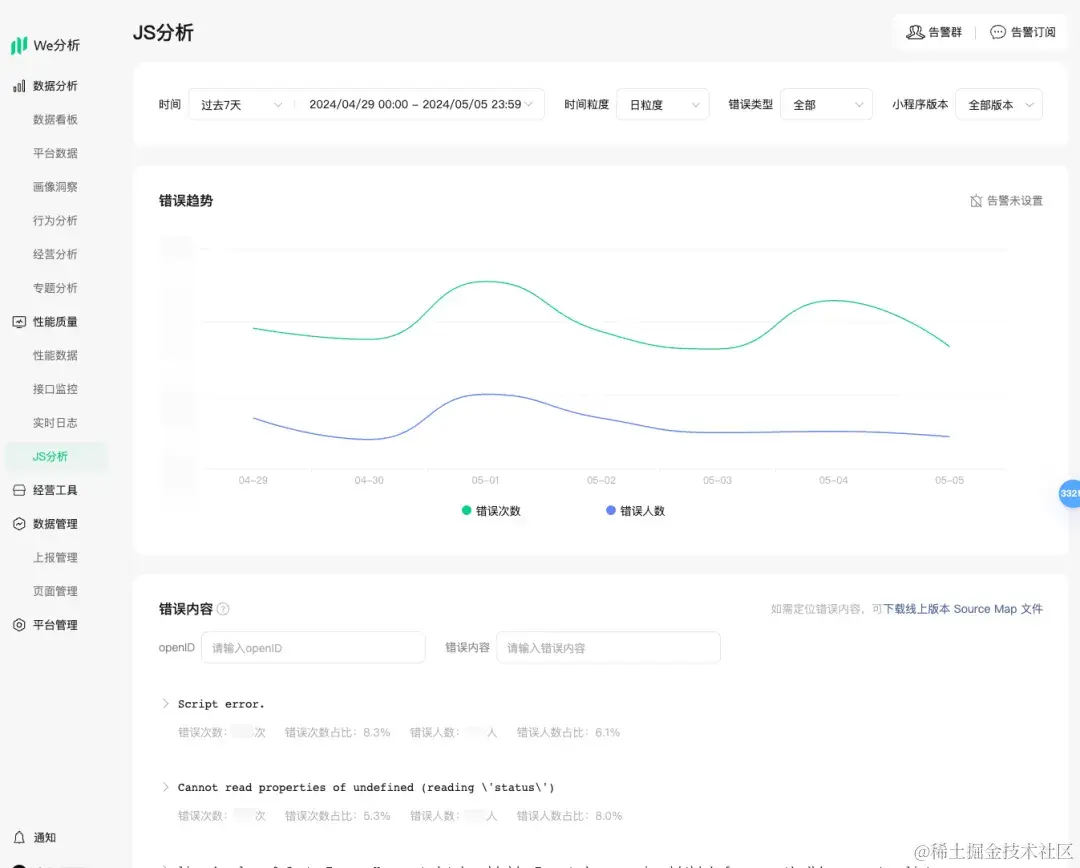
Task: Click the 05-01 axis label on the chart
Action: 485,480
